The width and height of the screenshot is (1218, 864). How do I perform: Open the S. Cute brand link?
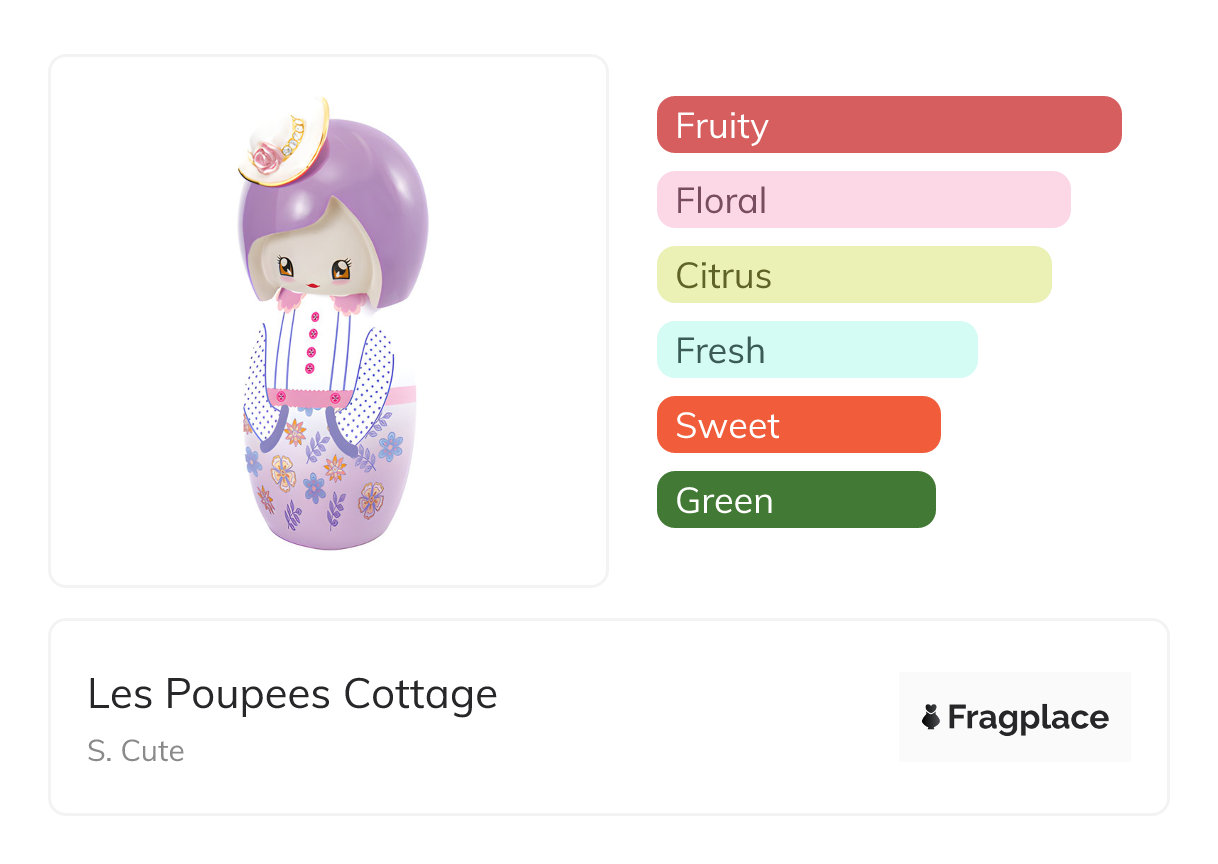click(x=136, y=751)
